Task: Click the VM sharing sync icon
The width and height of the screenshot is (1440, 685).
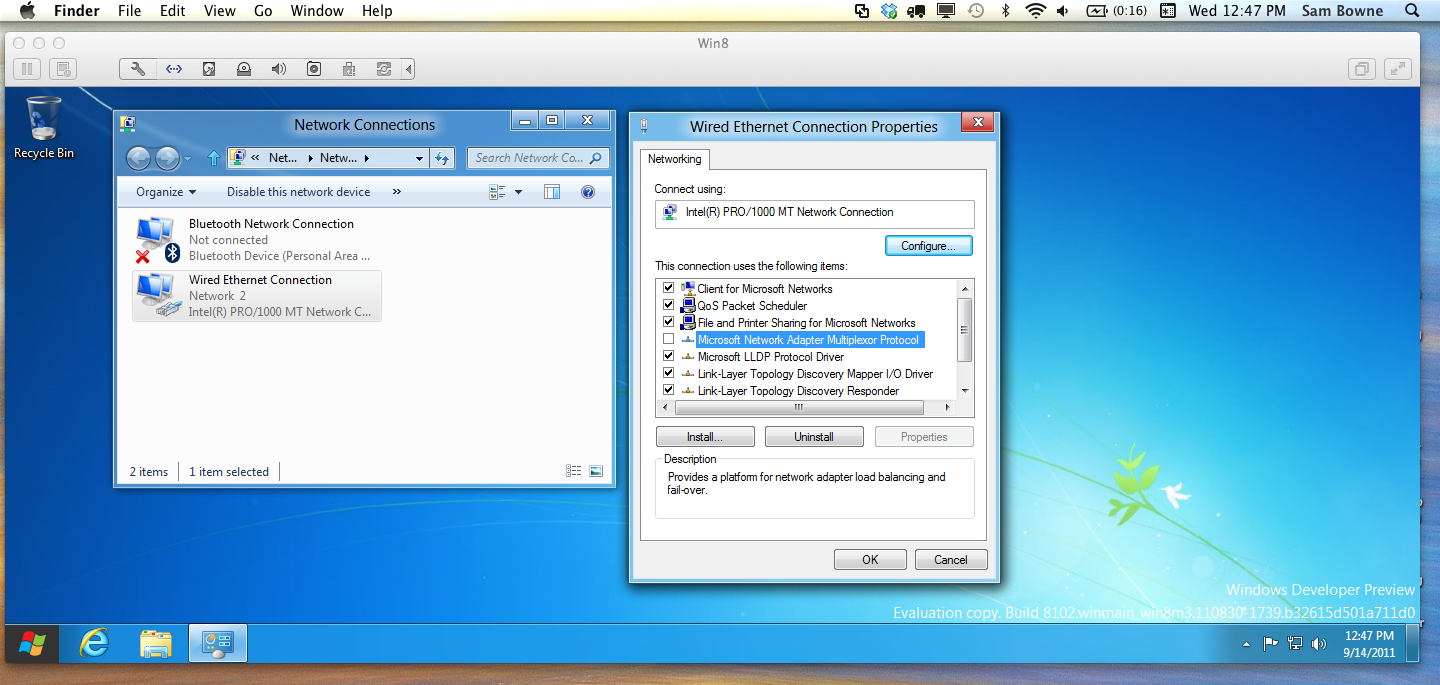Action: [x=384, y=69]
